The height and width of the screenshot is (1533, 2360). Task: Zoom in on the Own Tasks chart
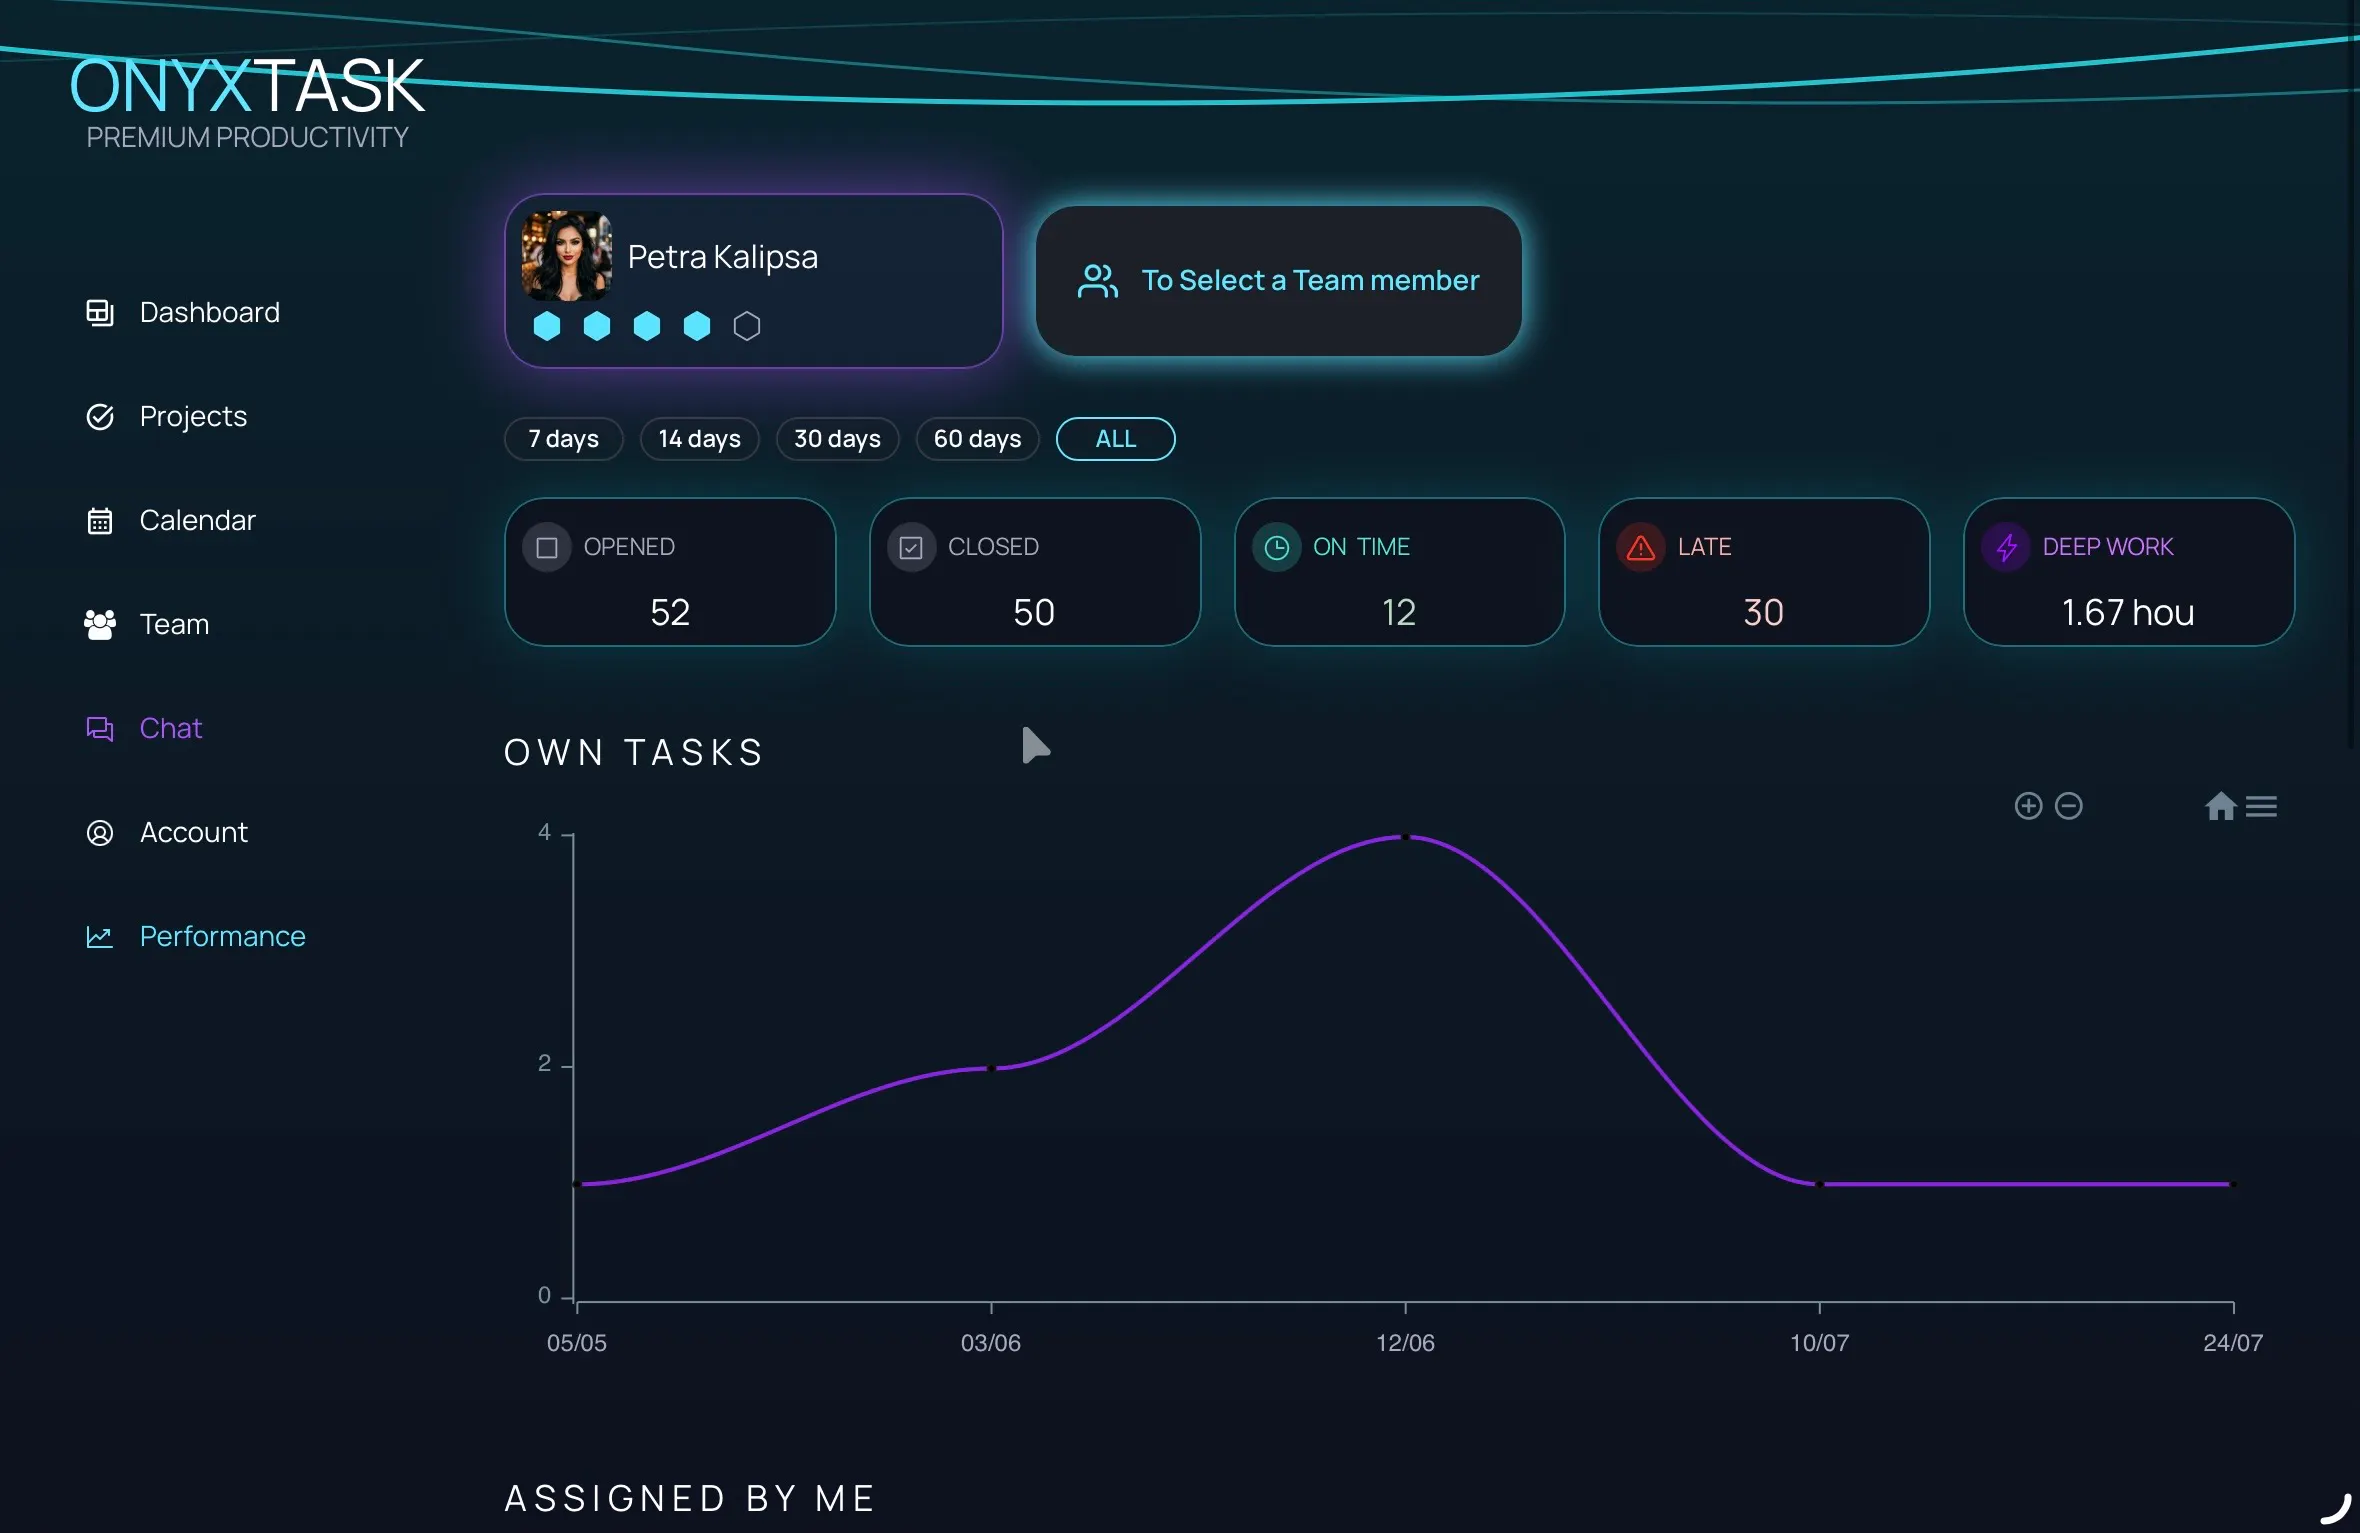(x=2028, y=806)
